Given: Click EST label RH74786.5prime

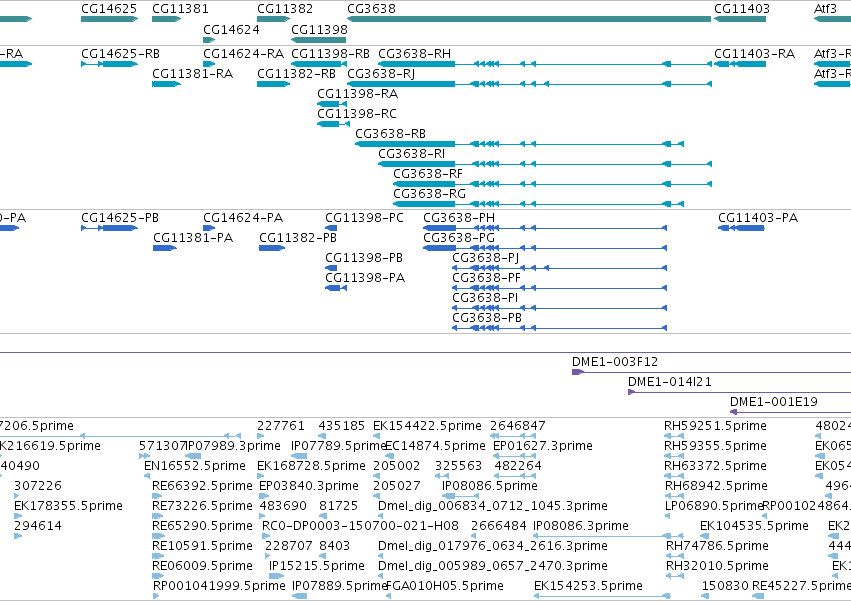Looking at the screenshot, I should tap(717, 546).
